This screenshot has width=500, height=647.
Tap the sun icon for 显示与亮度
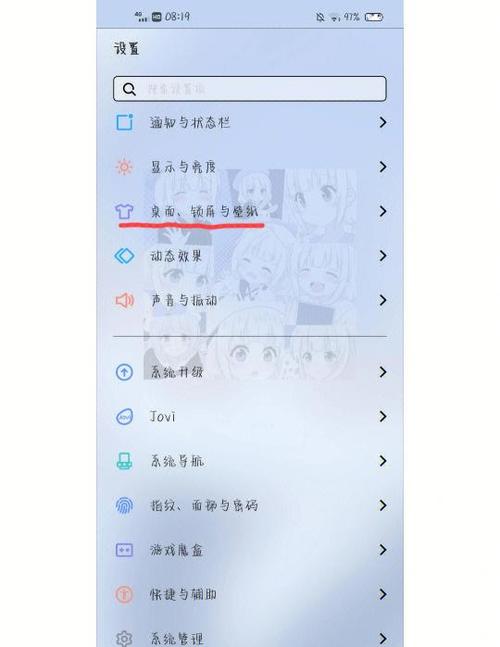[124, 167]
